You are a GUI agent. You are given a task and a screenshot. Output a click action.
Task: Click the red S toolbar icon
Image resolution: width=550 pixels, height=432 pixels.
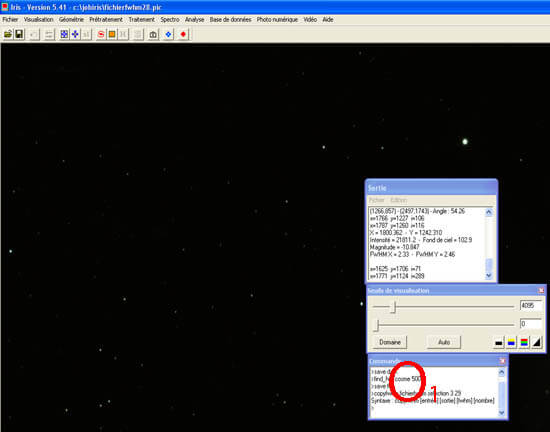[x=101, y=34]
